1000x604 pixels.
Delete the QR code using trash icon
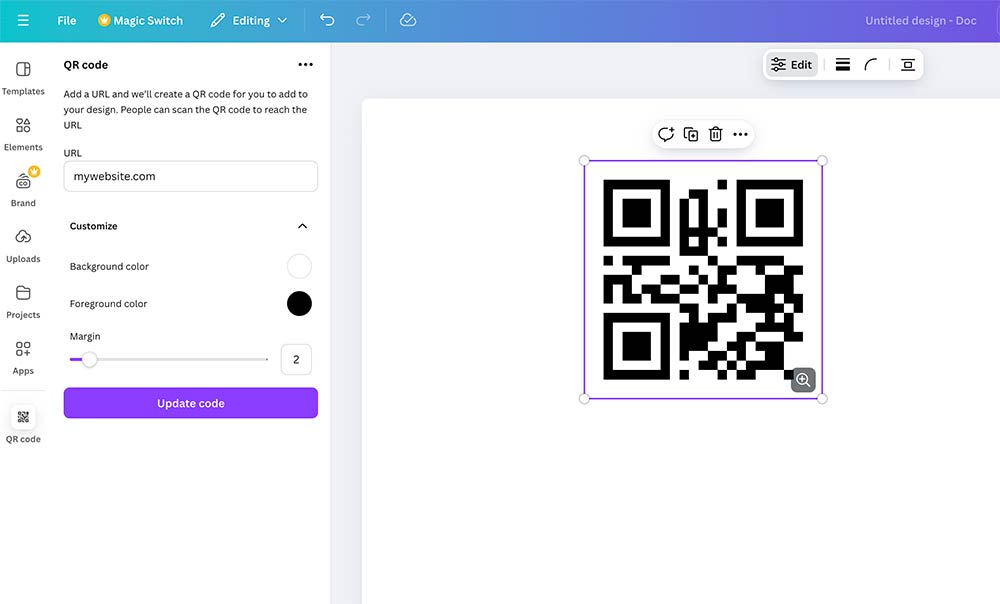click(x=715, y=133)
